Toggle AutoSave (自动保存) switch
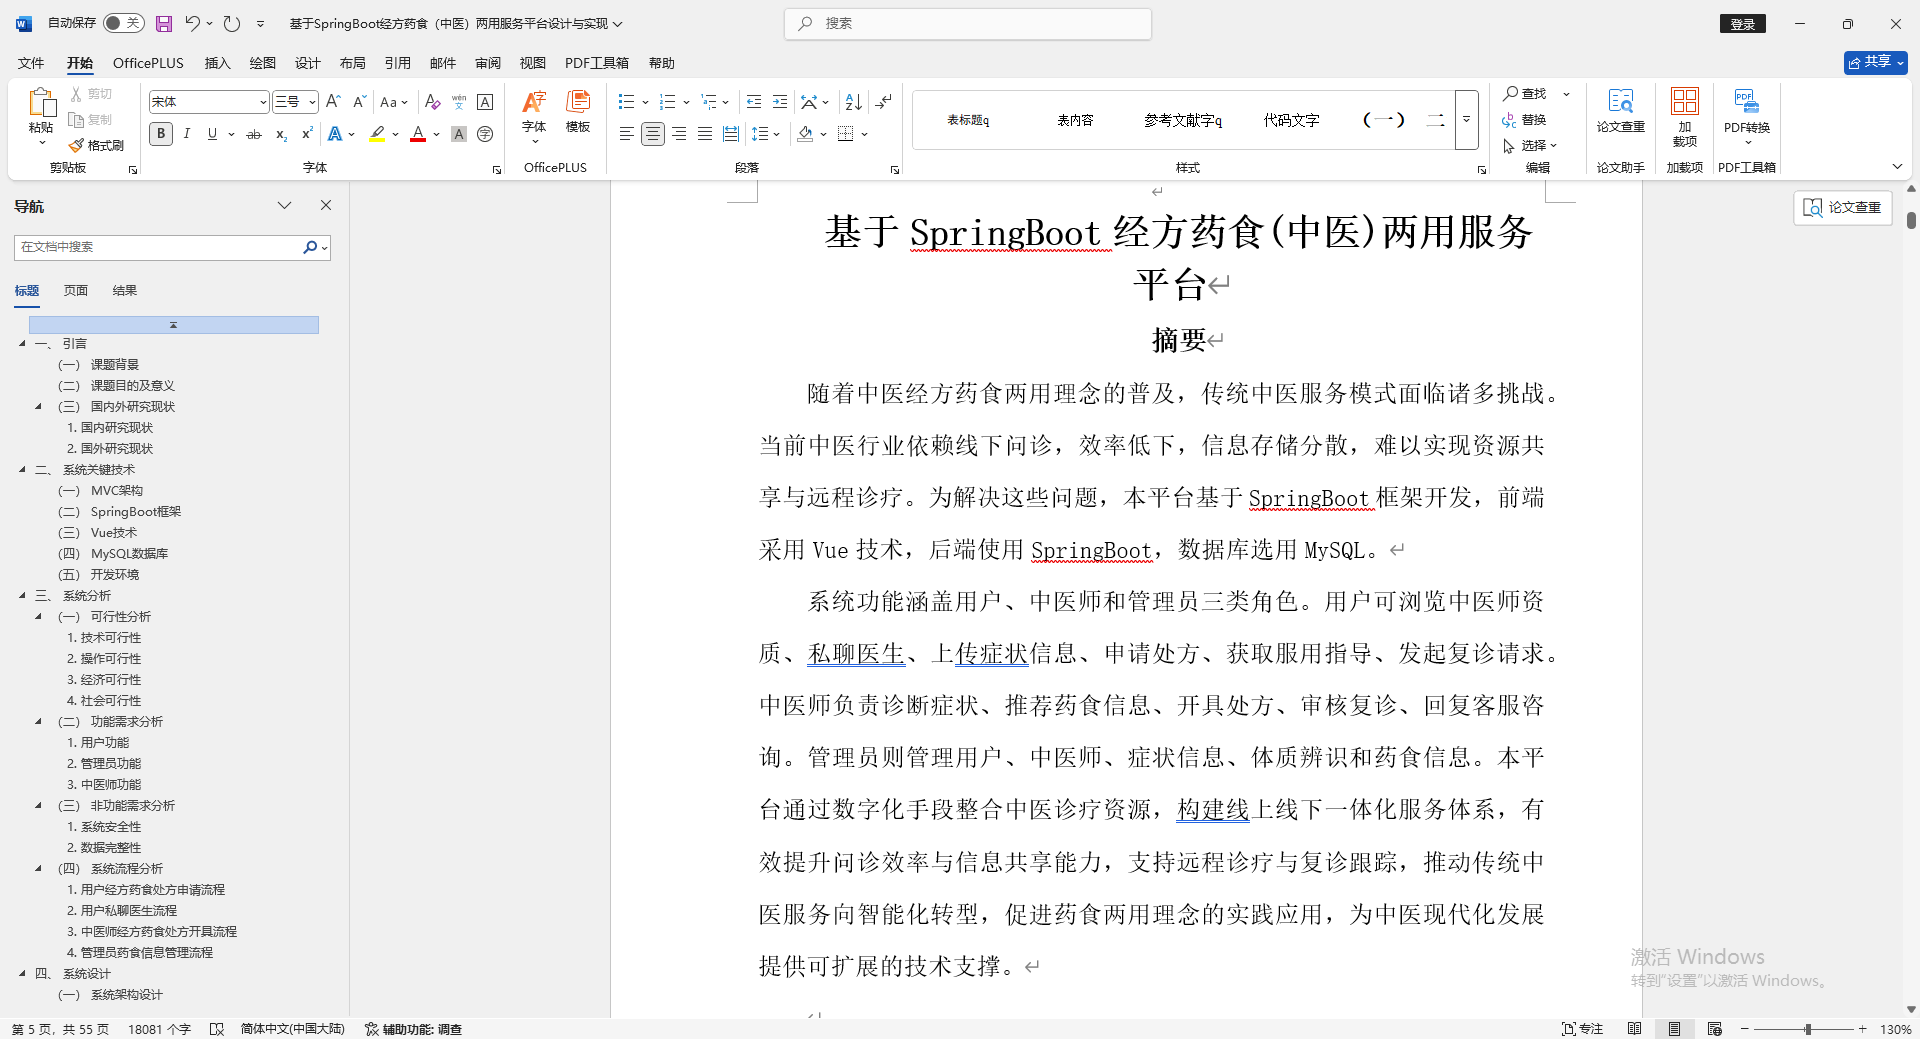The width and height of the screenshot is (1920, 1039). (x=123, y=23)
